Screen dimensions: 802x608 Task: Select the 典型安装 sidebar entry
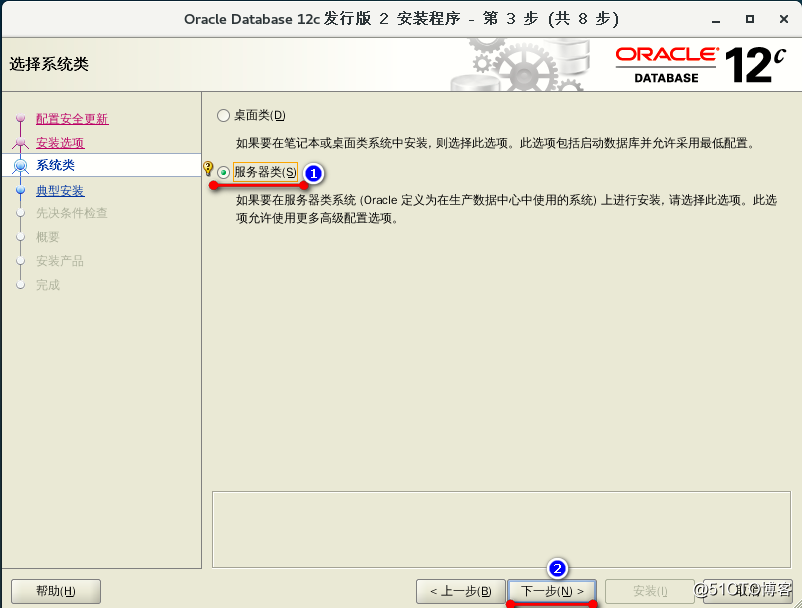point(59,190)
